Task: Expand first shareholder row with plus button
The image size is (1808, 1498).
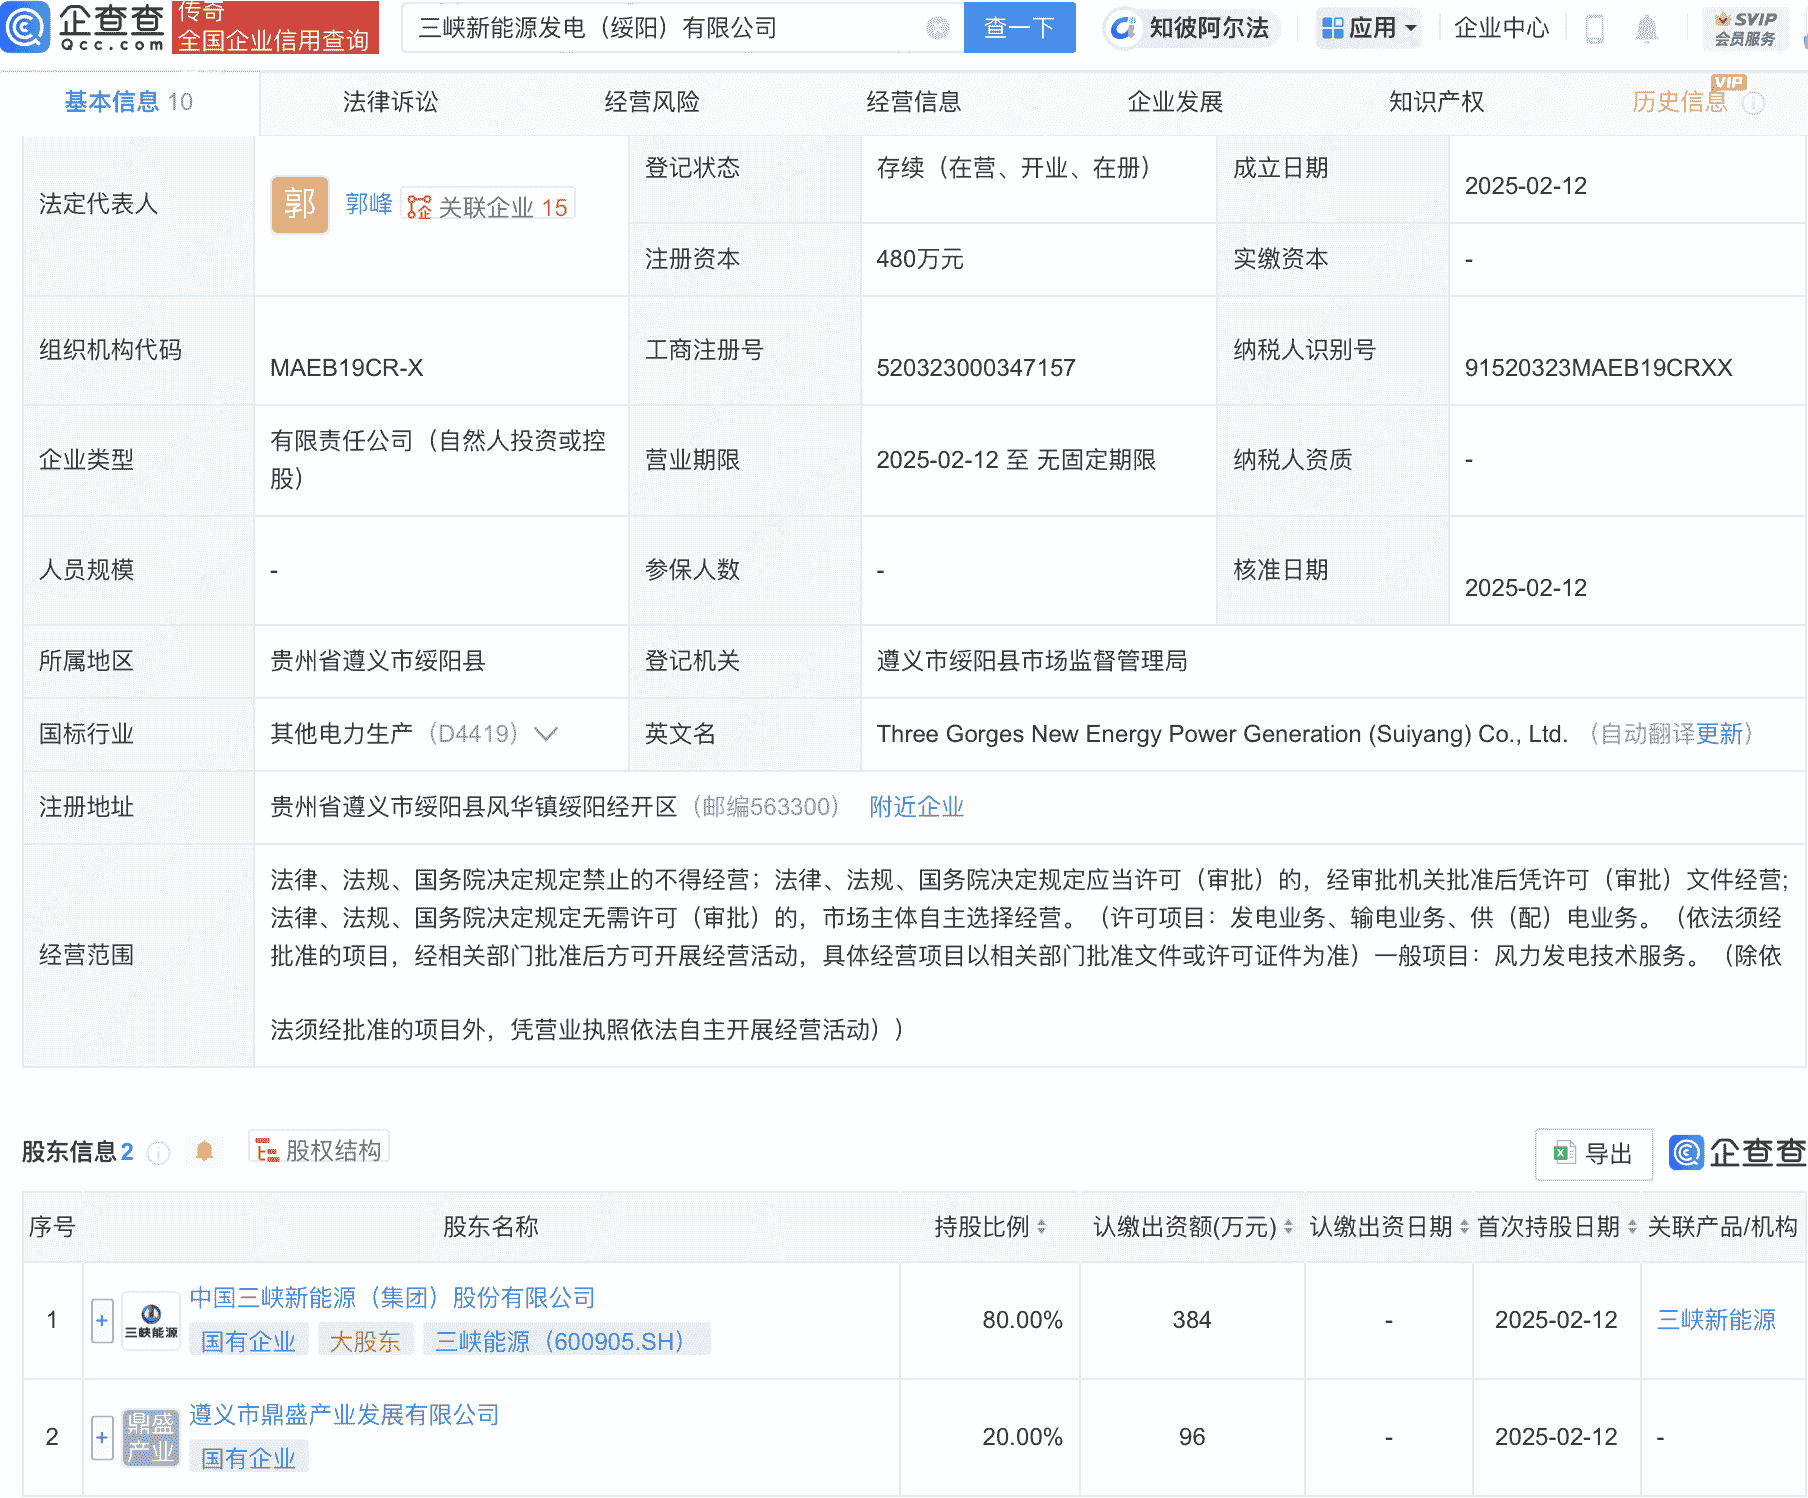Action: tap(101, 1320)
